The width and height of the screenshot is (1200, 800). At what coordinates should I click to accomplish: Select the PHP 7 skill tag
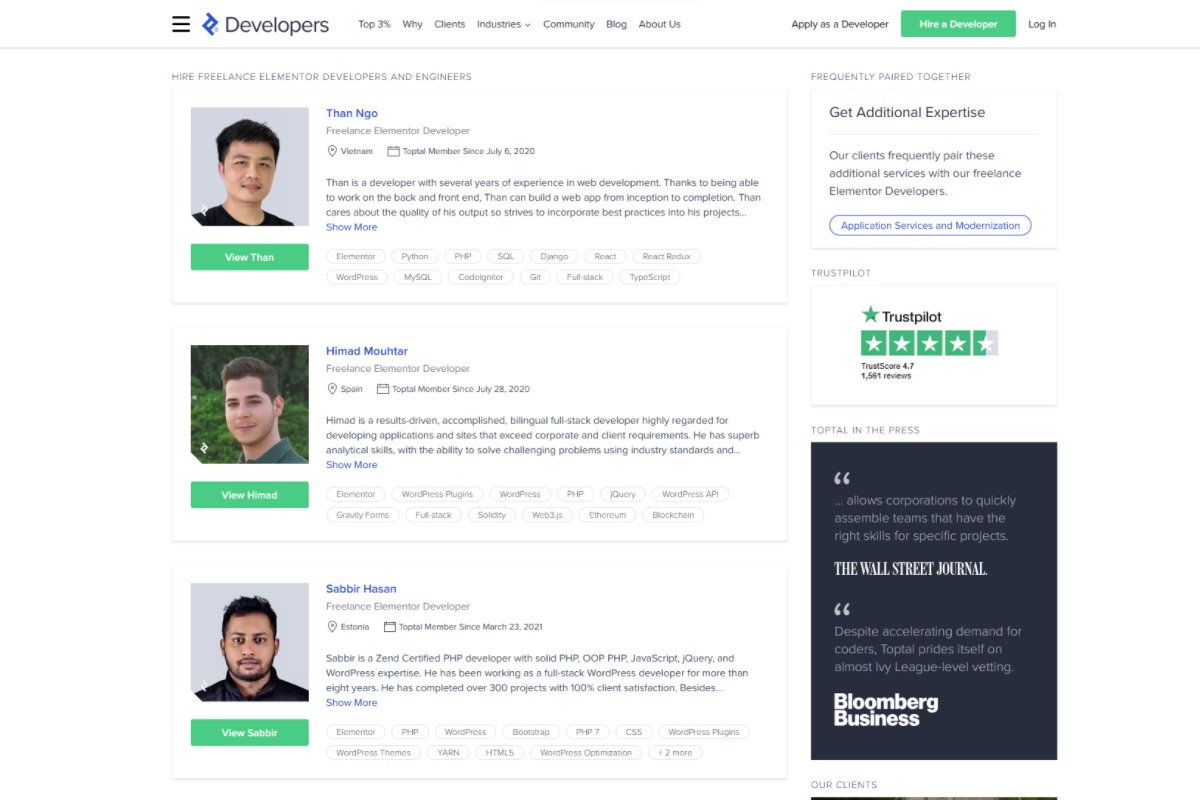pyautogui.click(x=588, y=733)
